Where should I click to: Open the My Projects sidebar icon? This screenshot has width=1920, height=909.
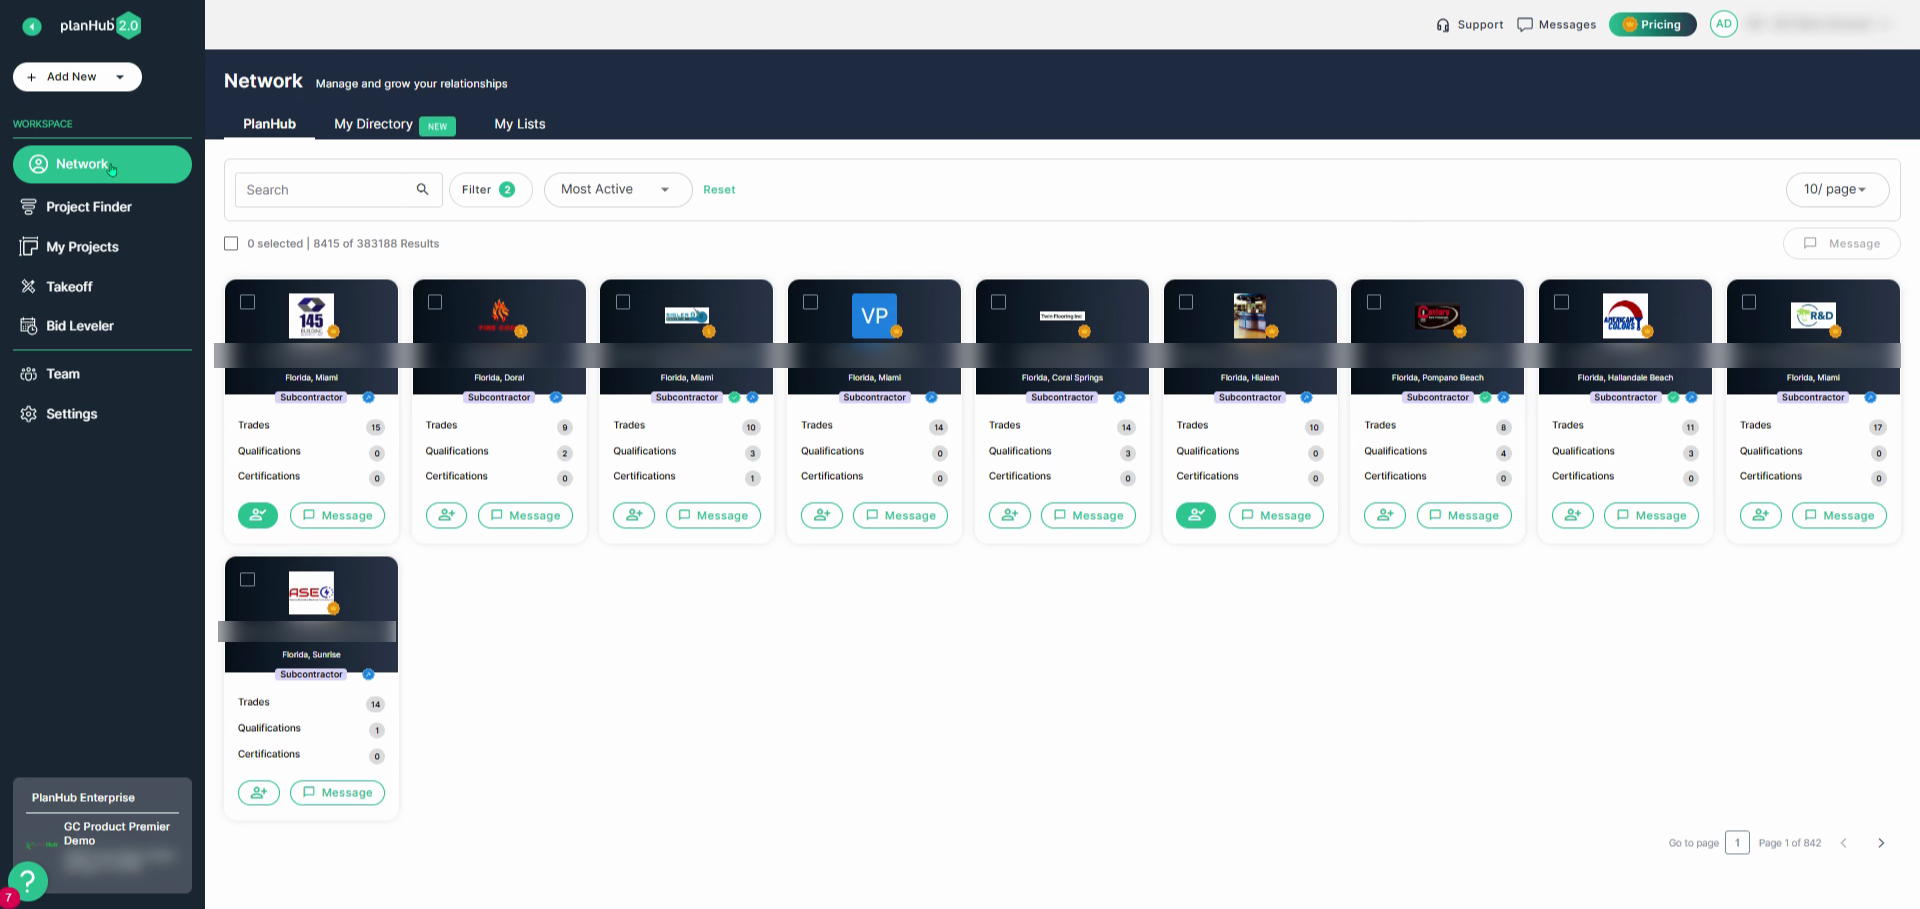(29, 247)
